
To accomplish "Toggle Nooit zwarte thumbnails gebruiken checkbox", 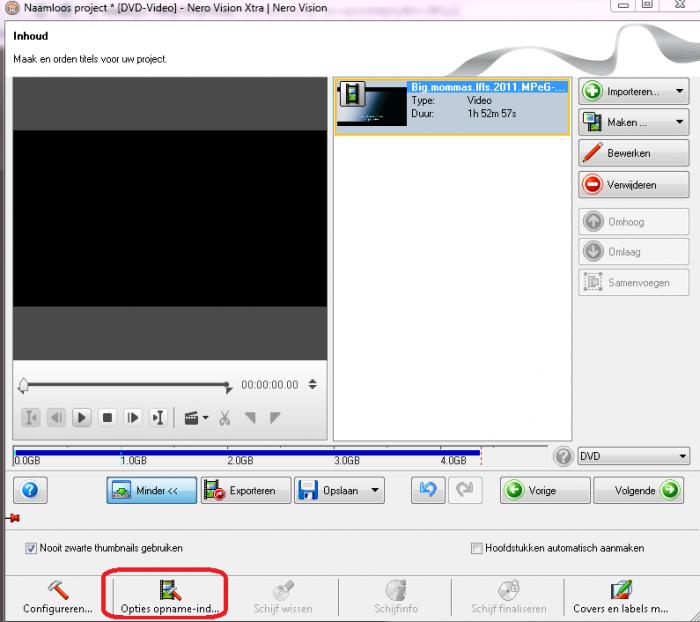I will point(30,548).
